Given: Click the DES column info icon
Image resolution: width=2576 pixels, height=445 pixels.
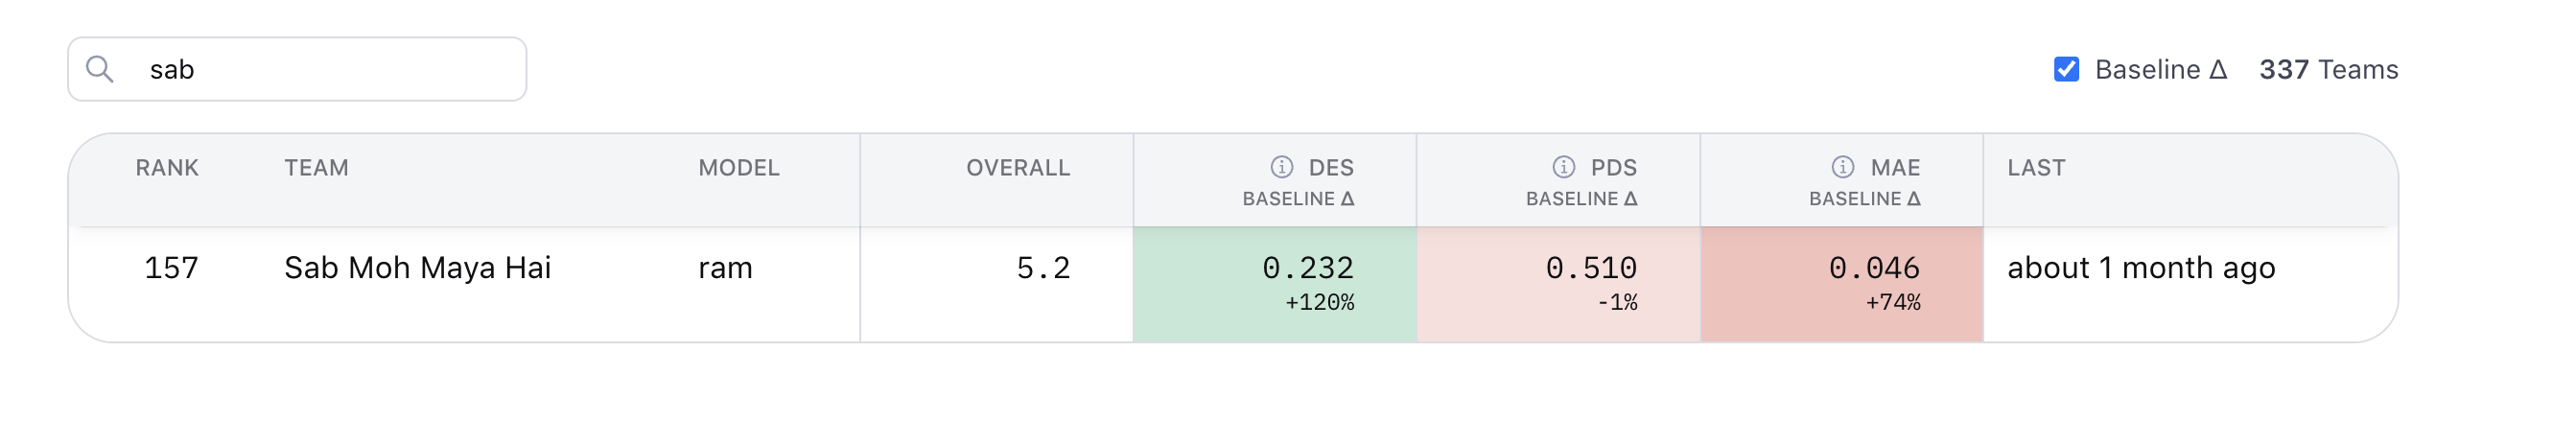Looking at the screenshot, I should (x=1281, y=167).
